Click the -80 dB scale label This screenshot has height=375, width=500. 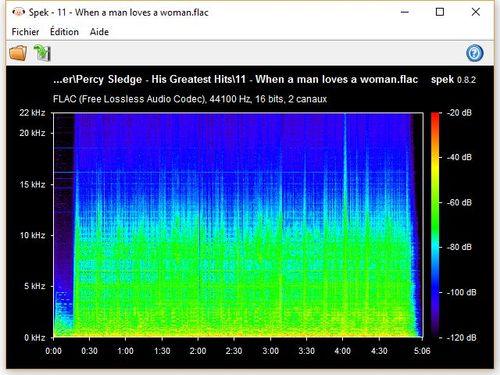(x=459, y=247)
